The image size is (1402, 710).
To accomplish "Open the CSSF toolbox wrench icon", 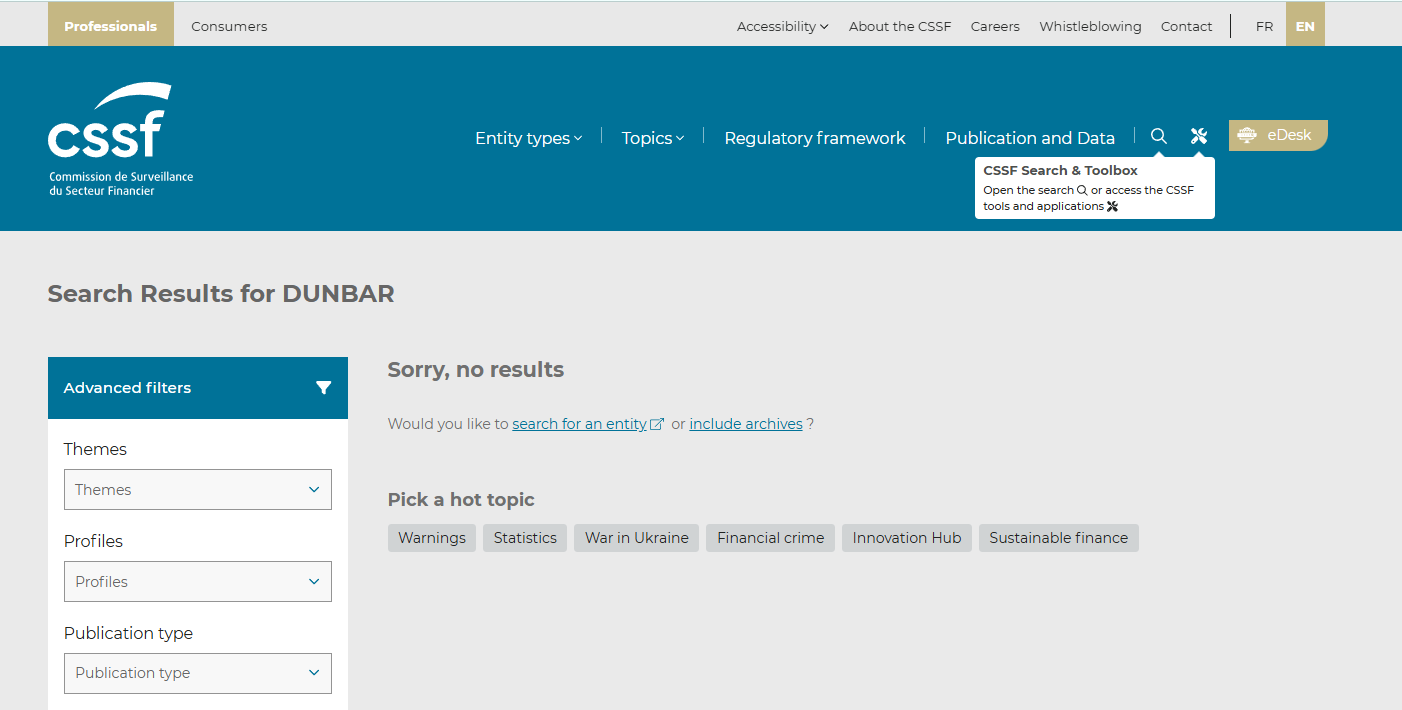I will 1199,137.
